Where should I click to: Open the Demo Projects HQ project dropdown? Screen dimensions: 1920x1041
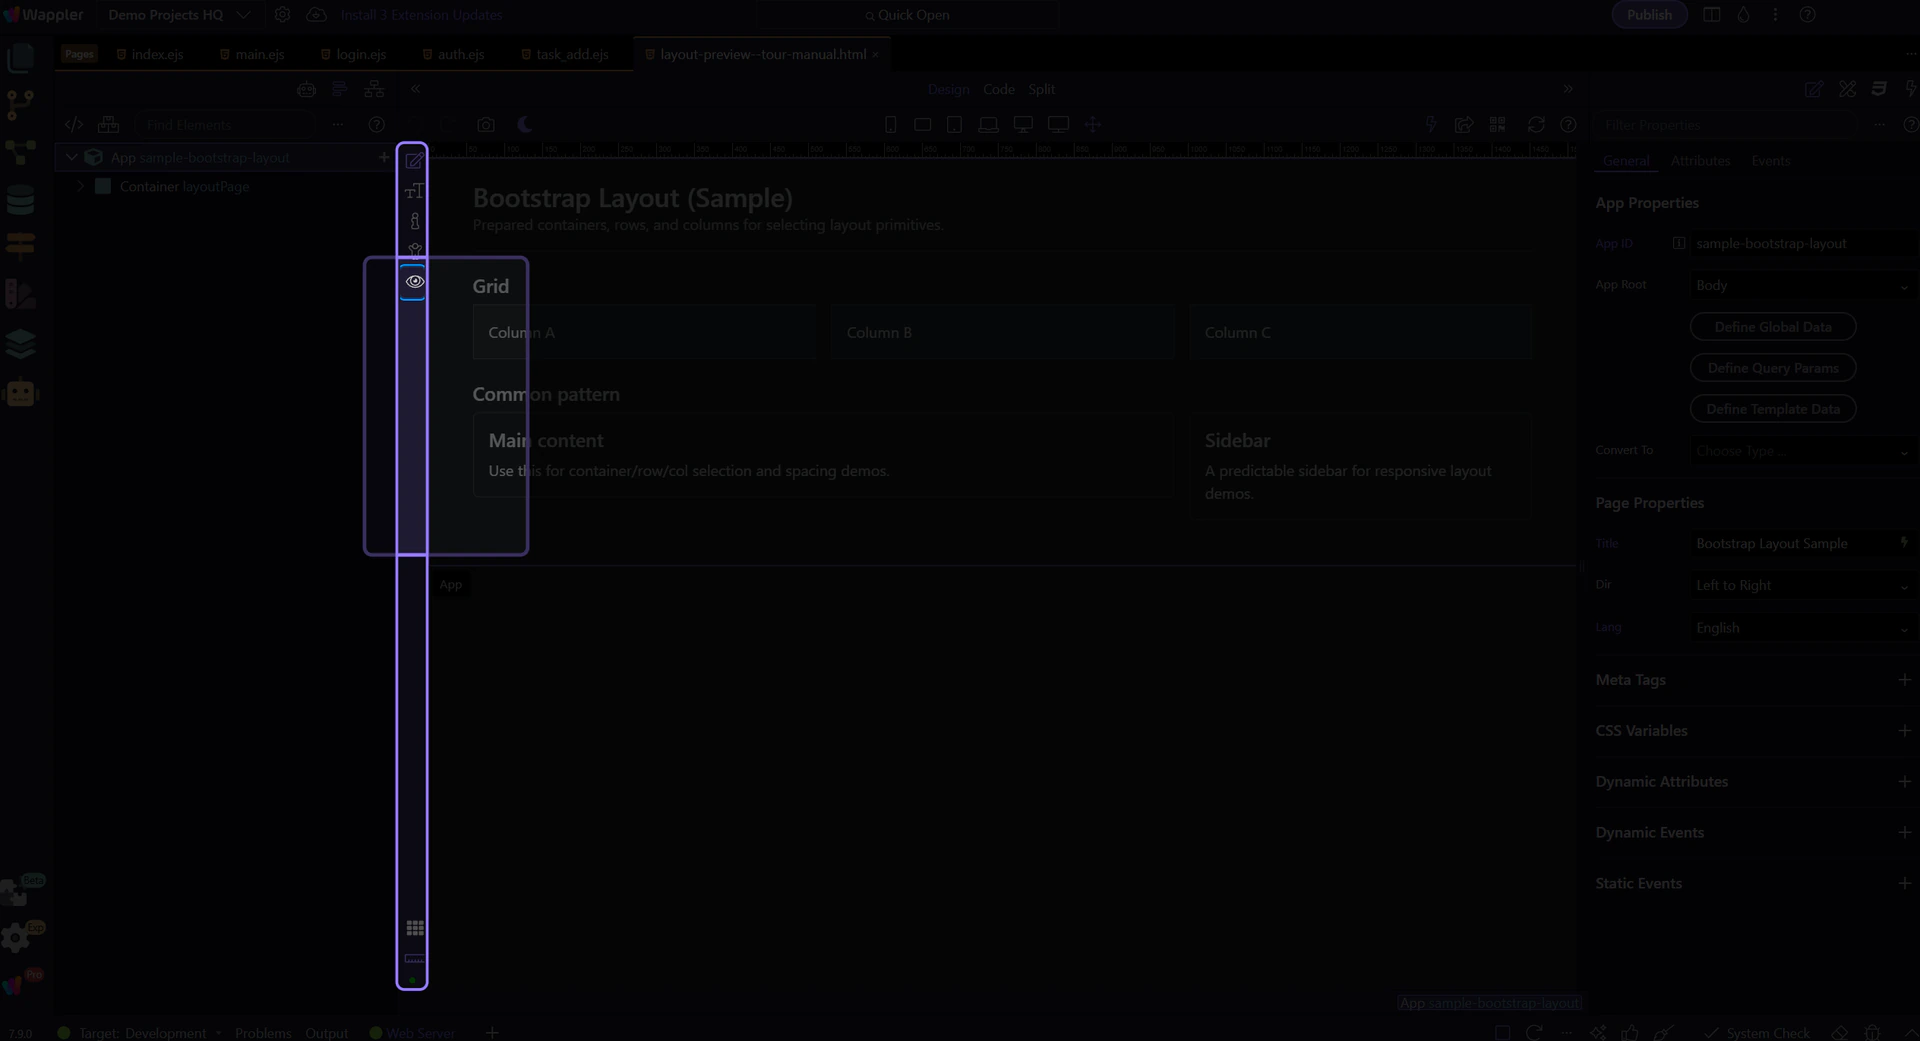179,15
